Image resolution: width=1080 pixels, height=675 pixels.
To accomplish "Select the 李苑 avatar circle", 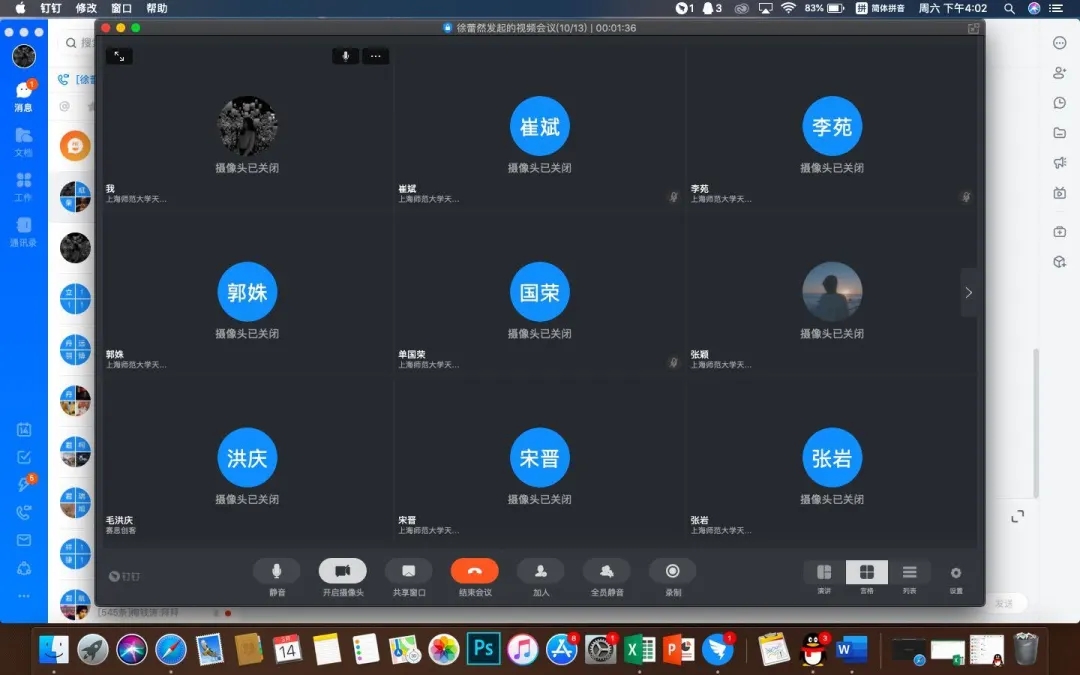I will pos(832,126).
